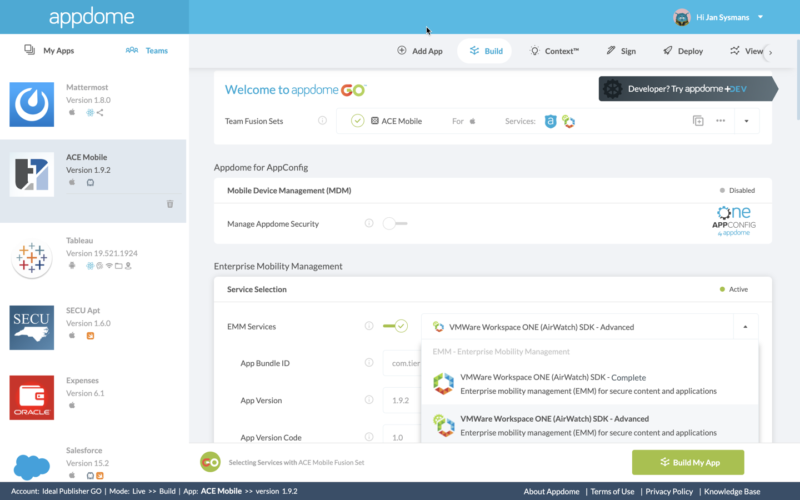Click Developer? Try appdome +DEV banner

688,89
